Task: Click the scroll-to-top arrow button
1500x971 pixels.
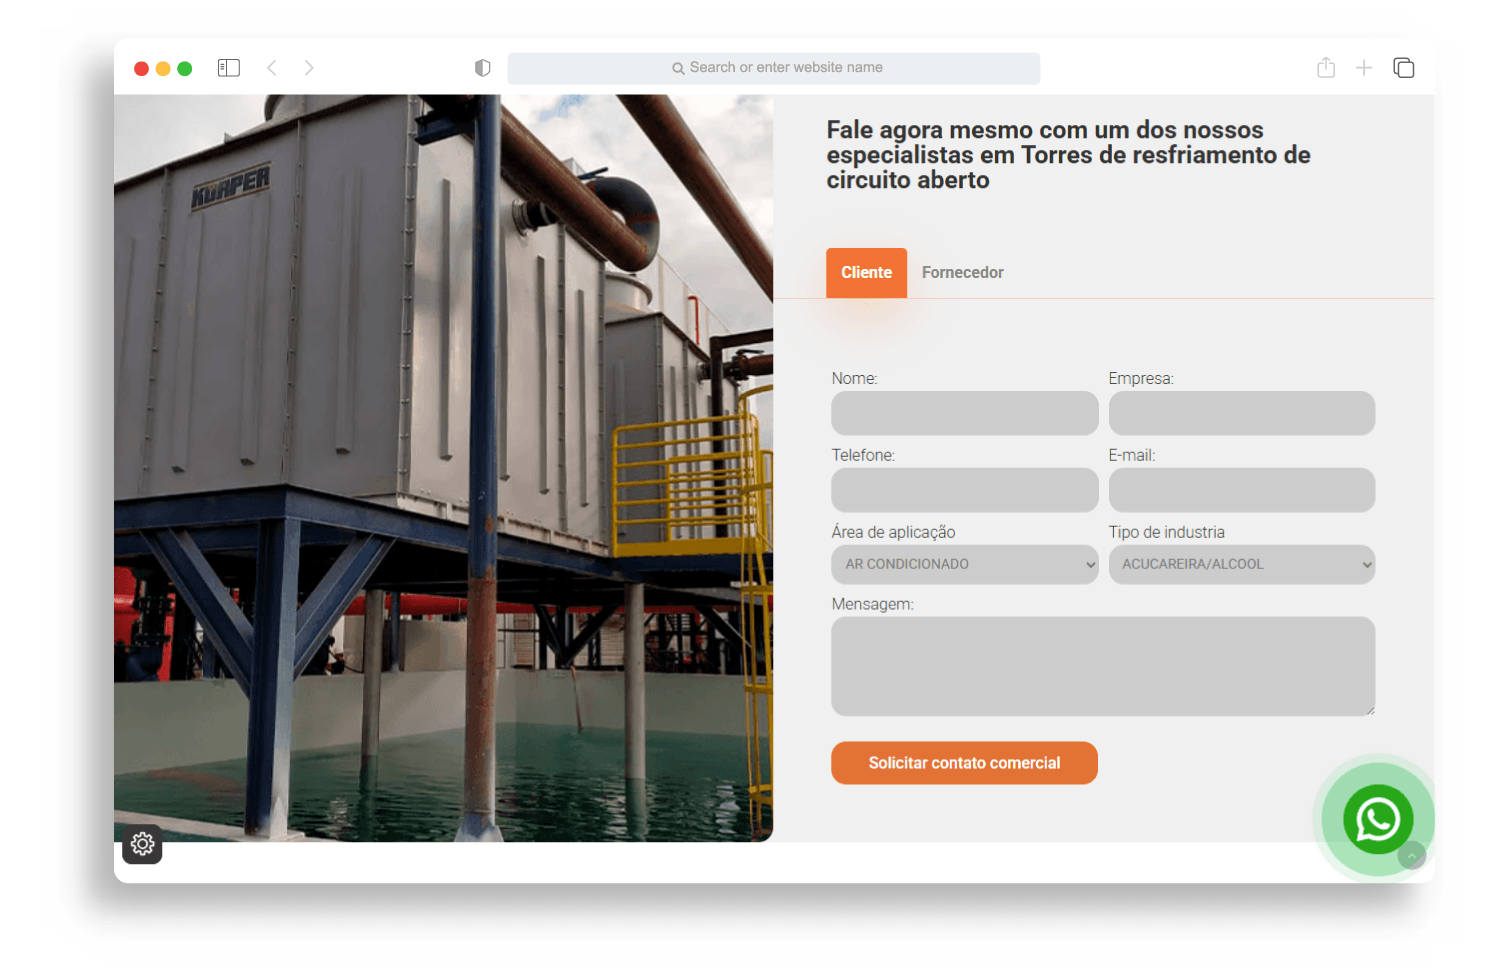Action: click(1412, 855)
